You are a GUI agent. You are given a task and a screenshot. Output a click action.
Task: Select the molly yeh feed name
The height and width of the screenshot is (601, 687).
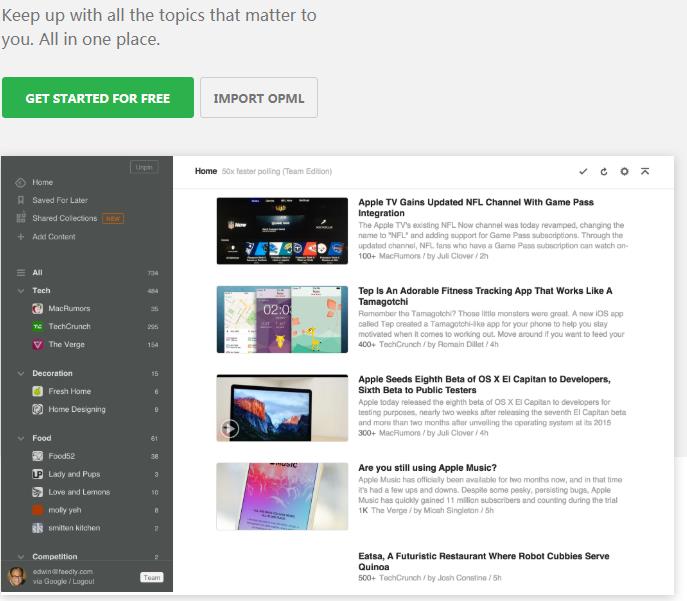[x=64, y=510]
